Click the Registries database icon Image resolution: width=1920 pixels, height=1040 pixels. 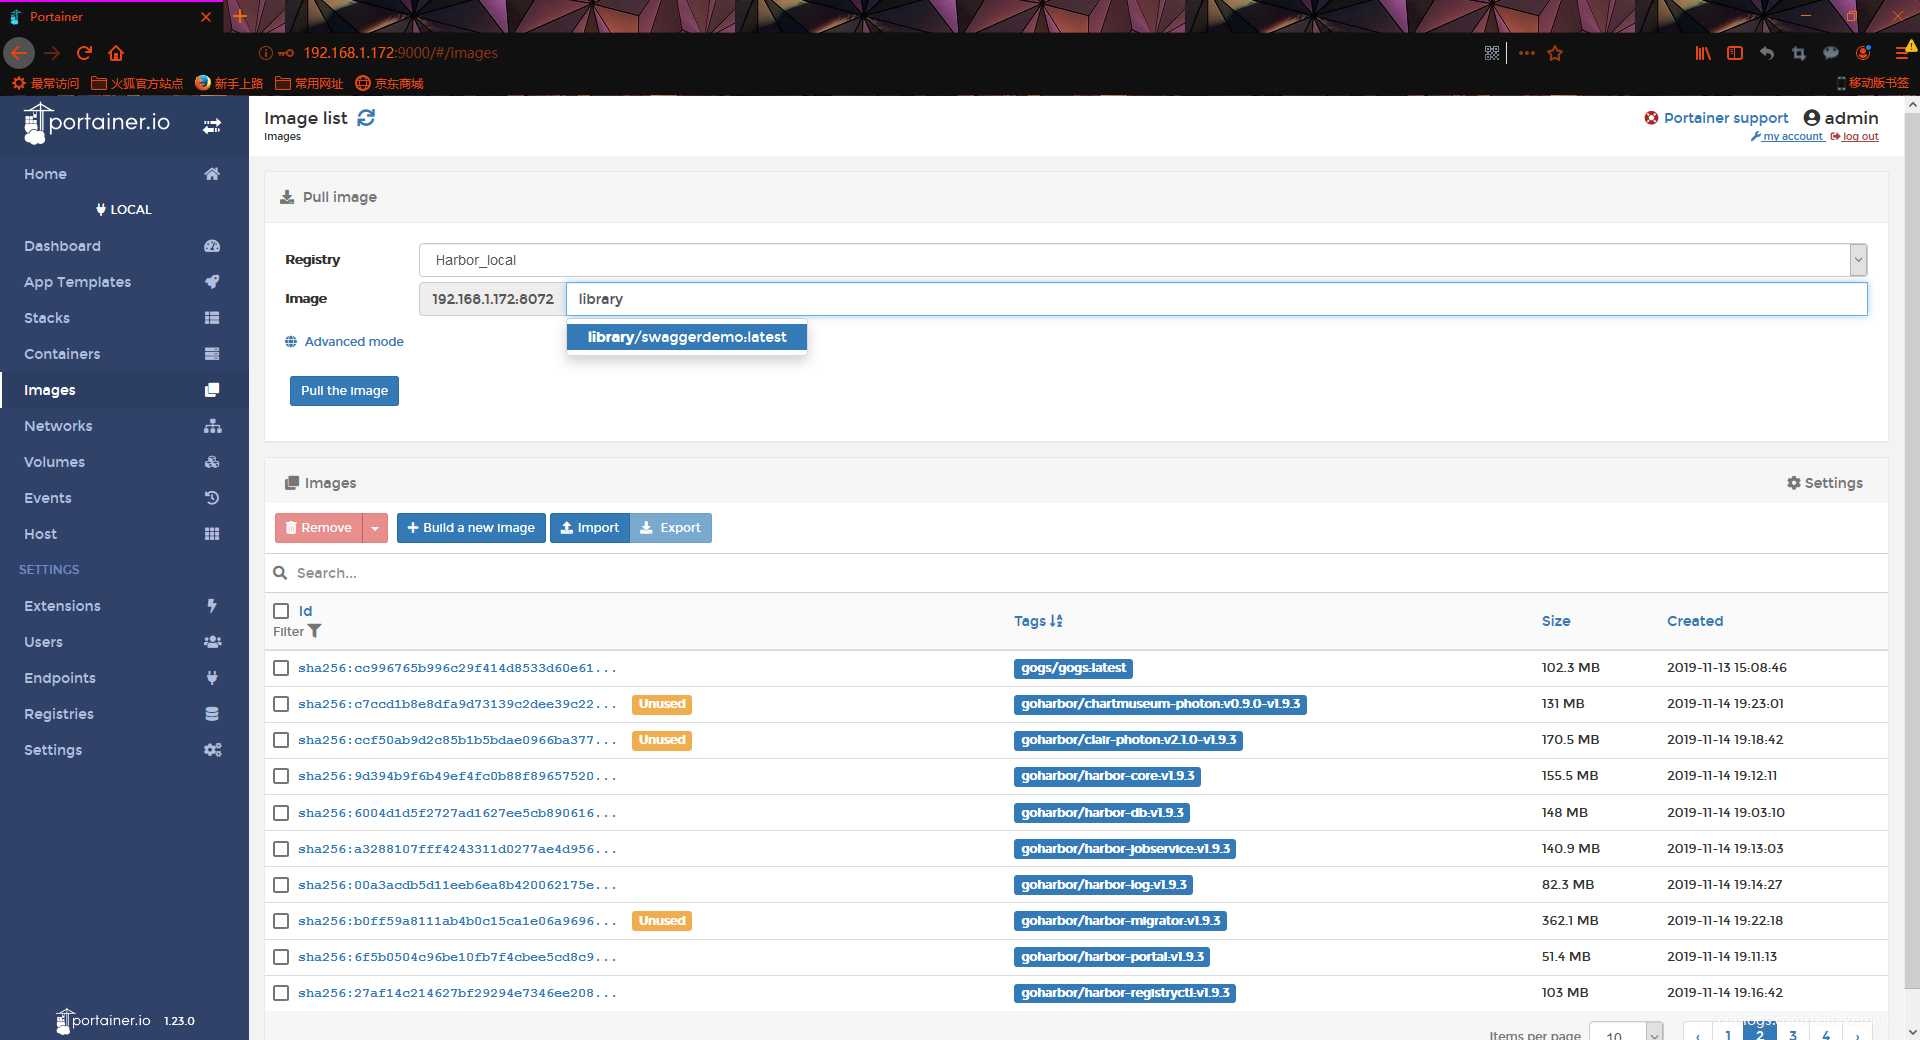[212, 714]
